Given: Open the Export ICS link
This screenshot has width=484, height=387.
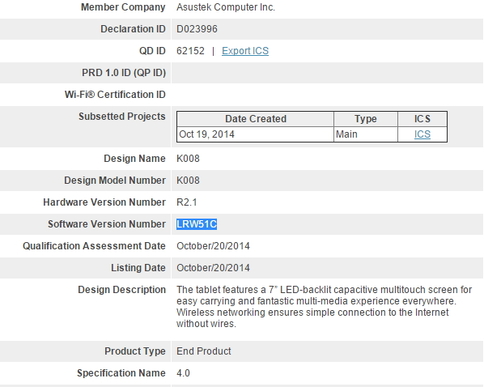Looking at the screenshot, I should 245,51.
